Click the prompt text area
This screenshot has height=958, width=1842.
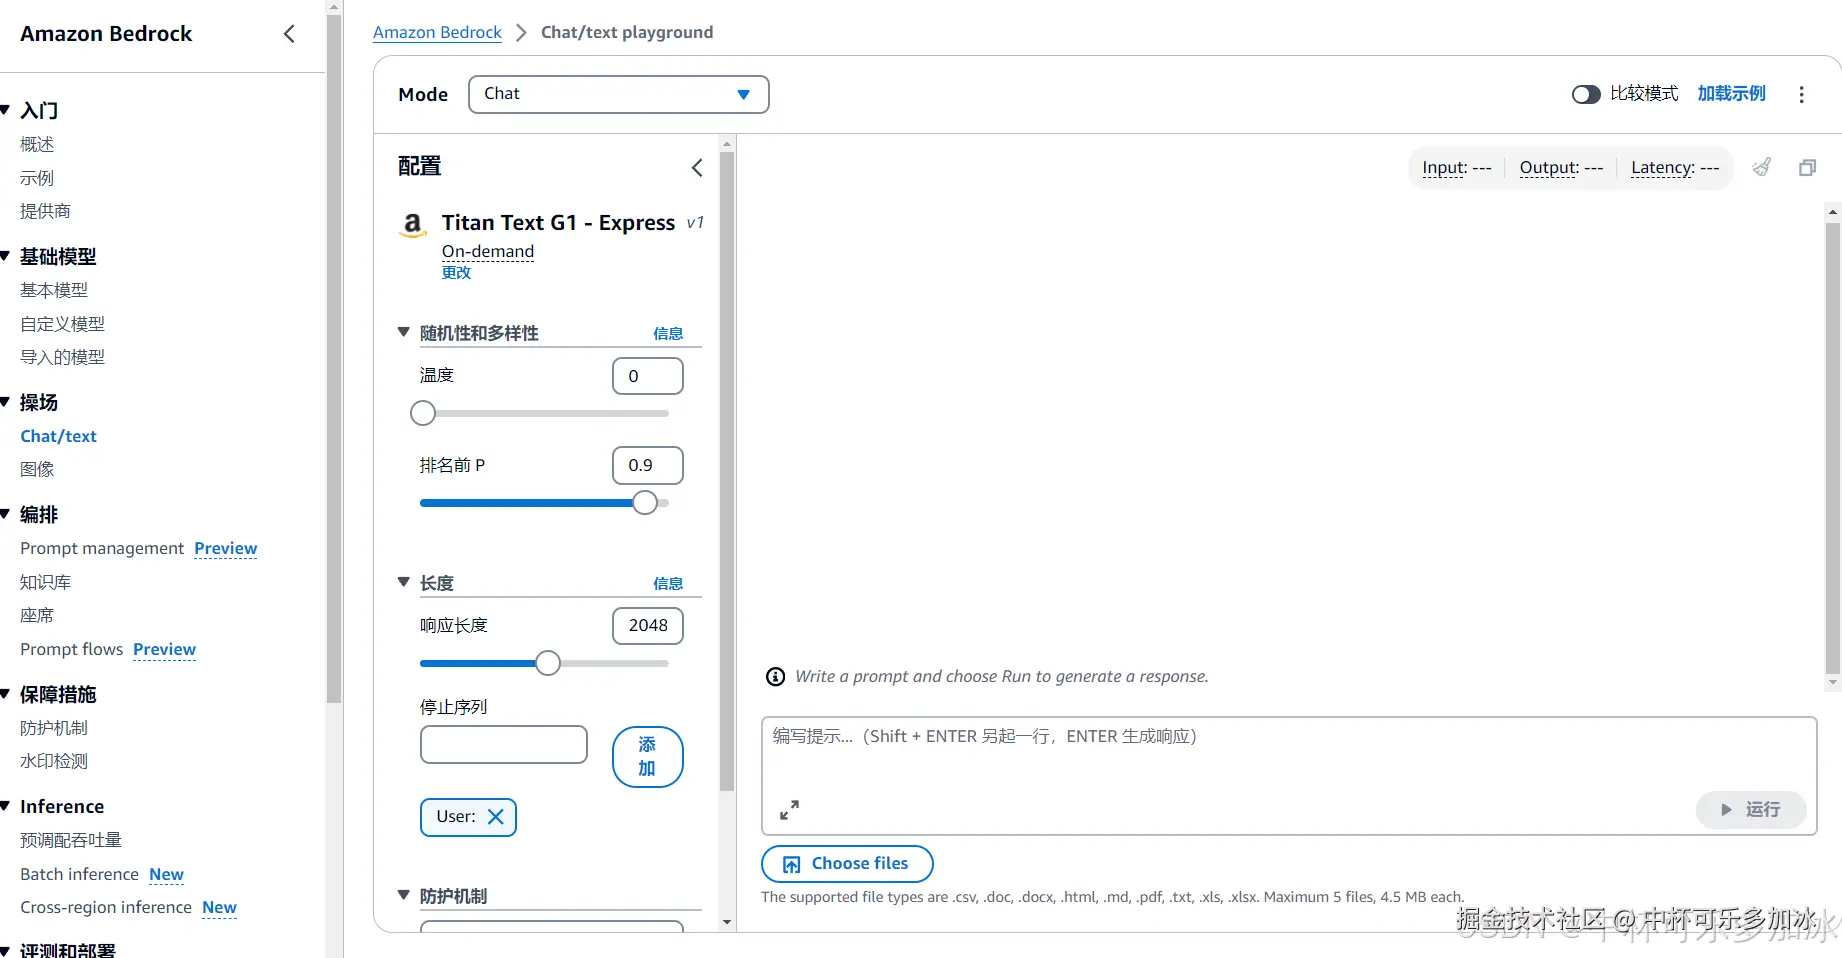(x=1288, y=775)
